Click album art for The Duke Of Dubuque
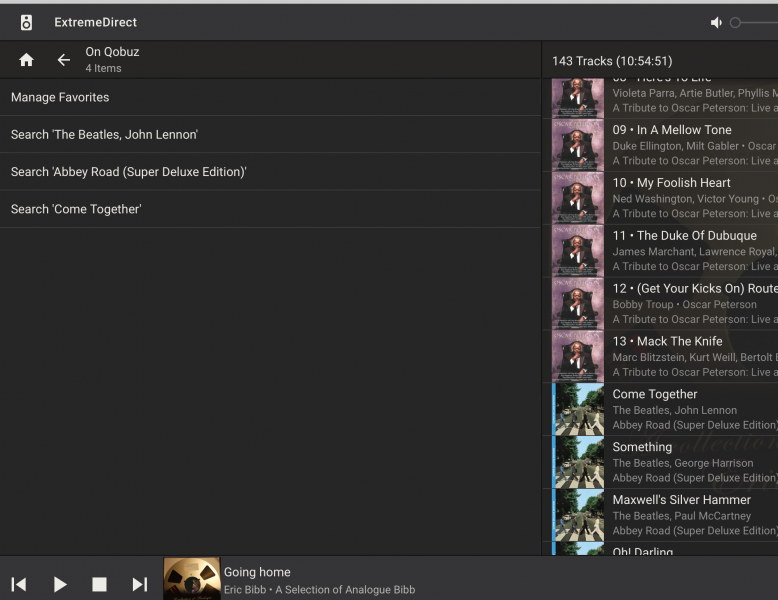The width and height of the screenshot is (778, 600). click(578, 251)
